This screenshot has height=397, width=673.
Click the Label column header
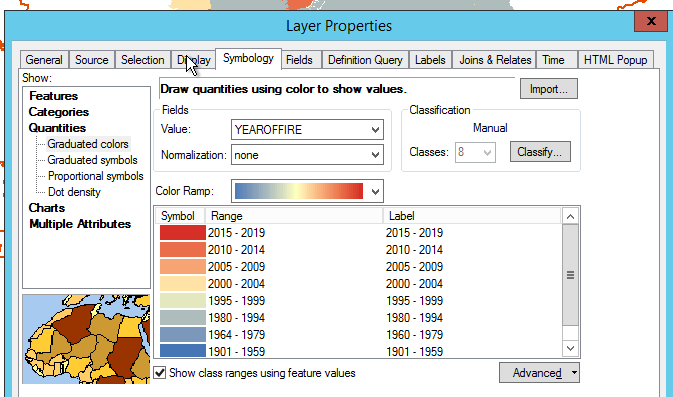coord(472,215)
